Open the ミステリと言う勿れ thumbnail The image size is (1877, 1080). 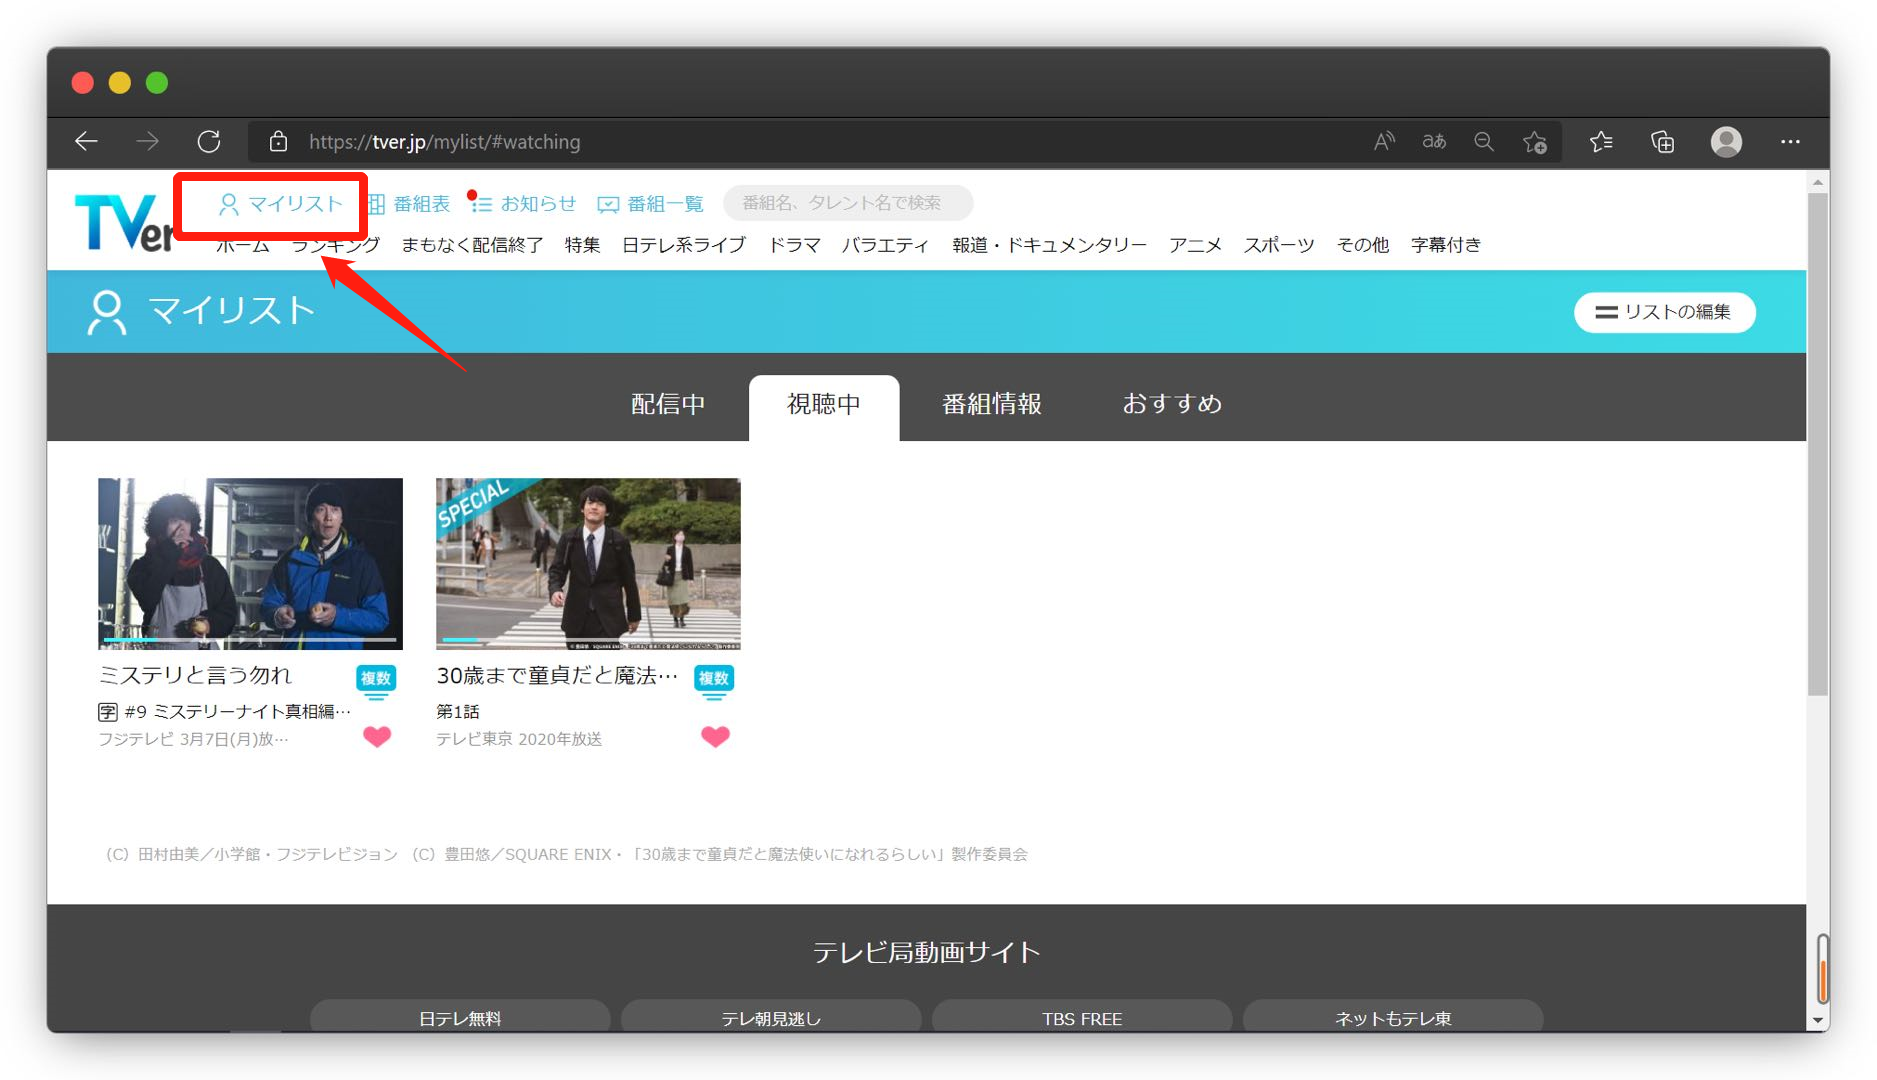[250, 563]
